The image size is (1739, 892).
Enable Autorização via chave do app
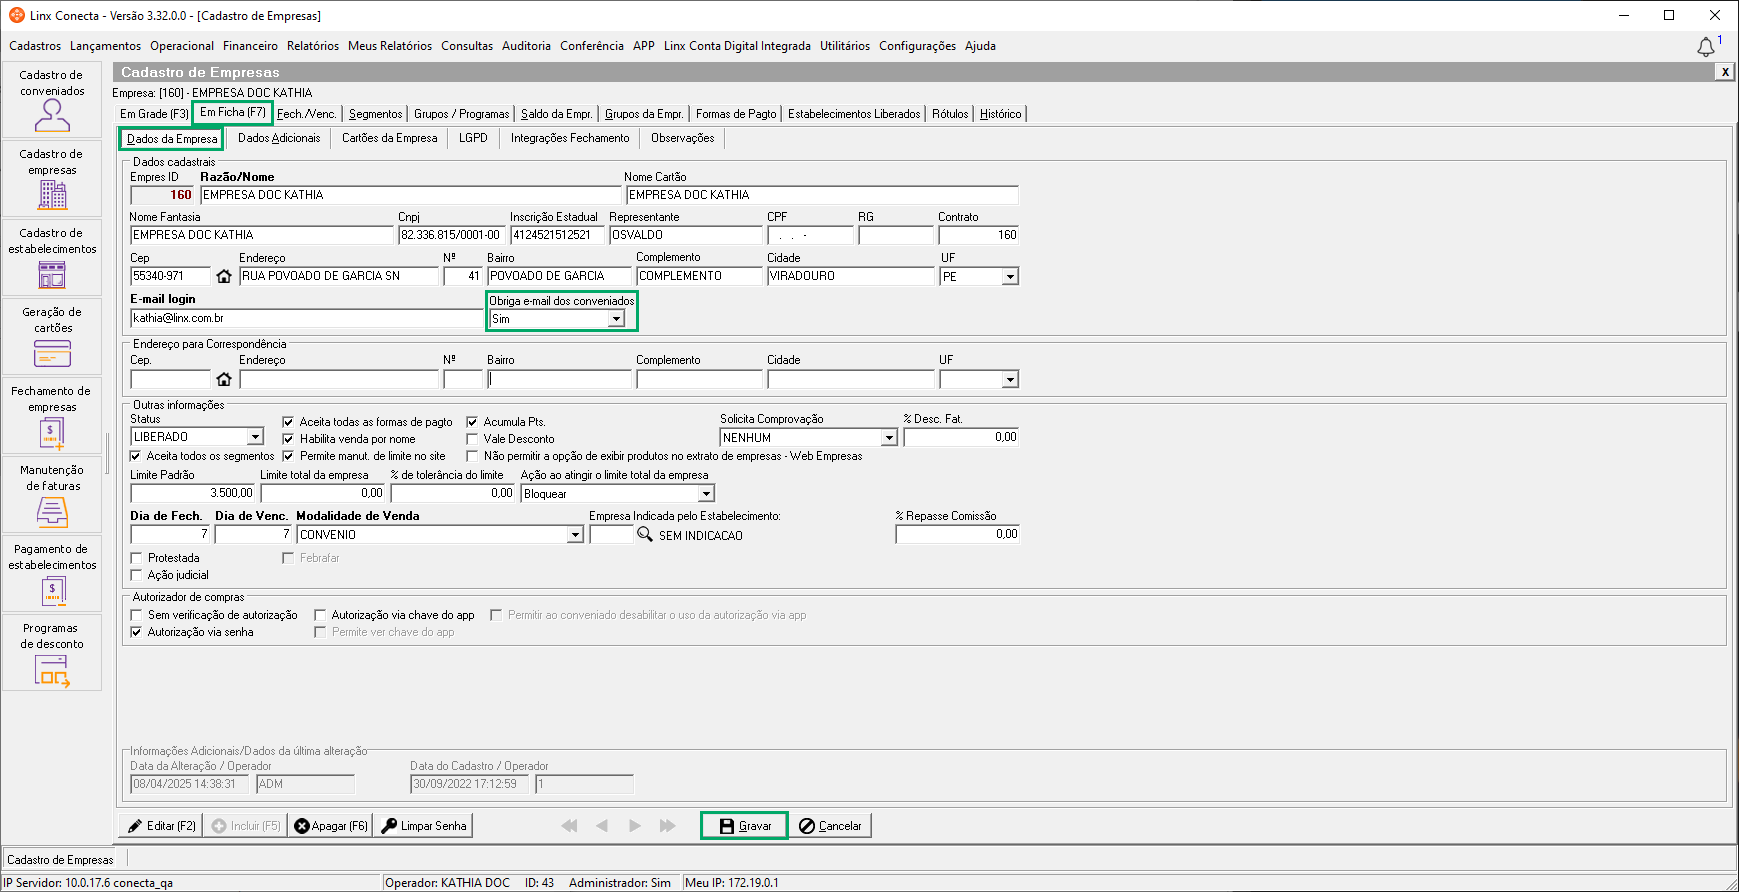pyautogui.click(x=320, y=615)
